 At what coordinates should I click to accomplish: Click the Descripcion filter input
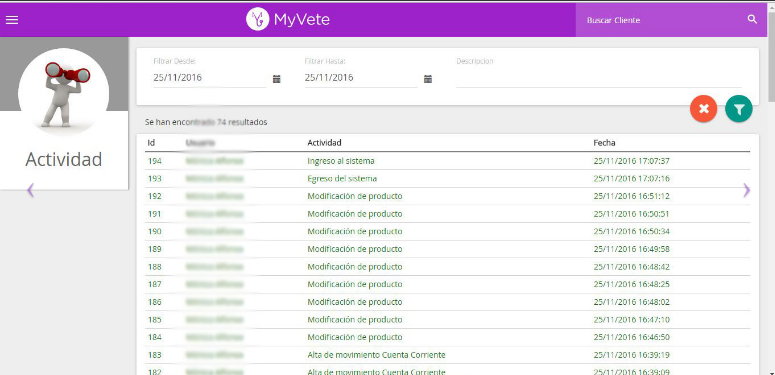click(x=599, y=78)
